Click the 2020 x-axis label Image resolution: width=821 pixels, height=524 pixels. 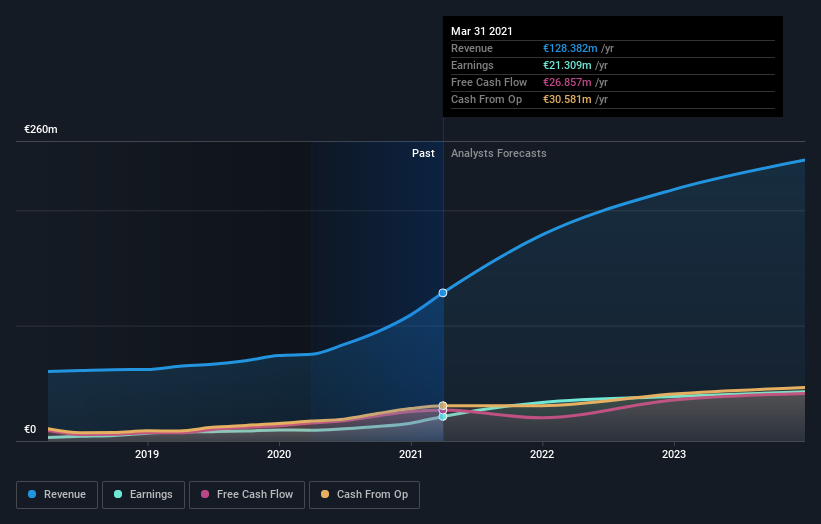[x=279, y=454]
